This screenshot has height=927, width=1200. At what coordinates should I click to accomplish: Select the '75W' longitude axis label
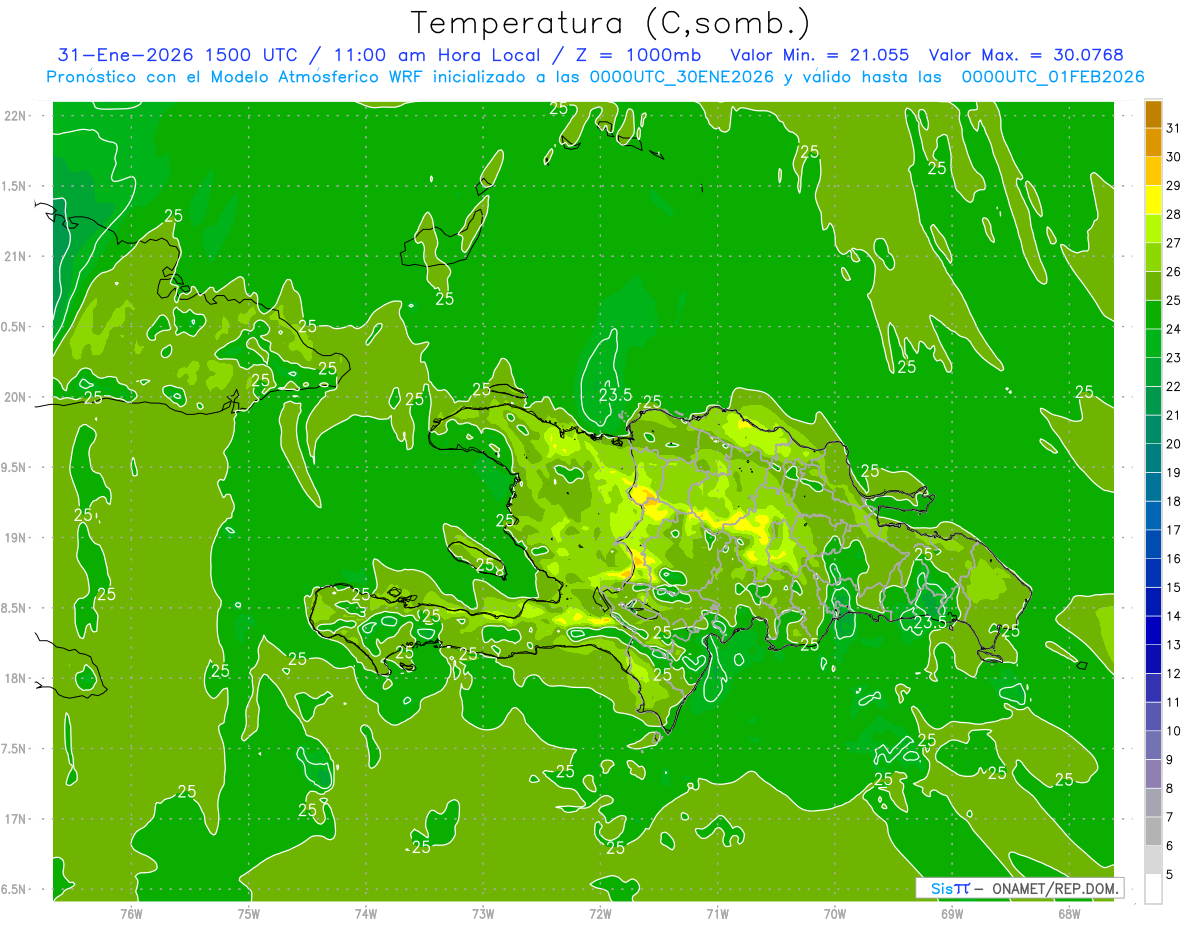(249, 914)
